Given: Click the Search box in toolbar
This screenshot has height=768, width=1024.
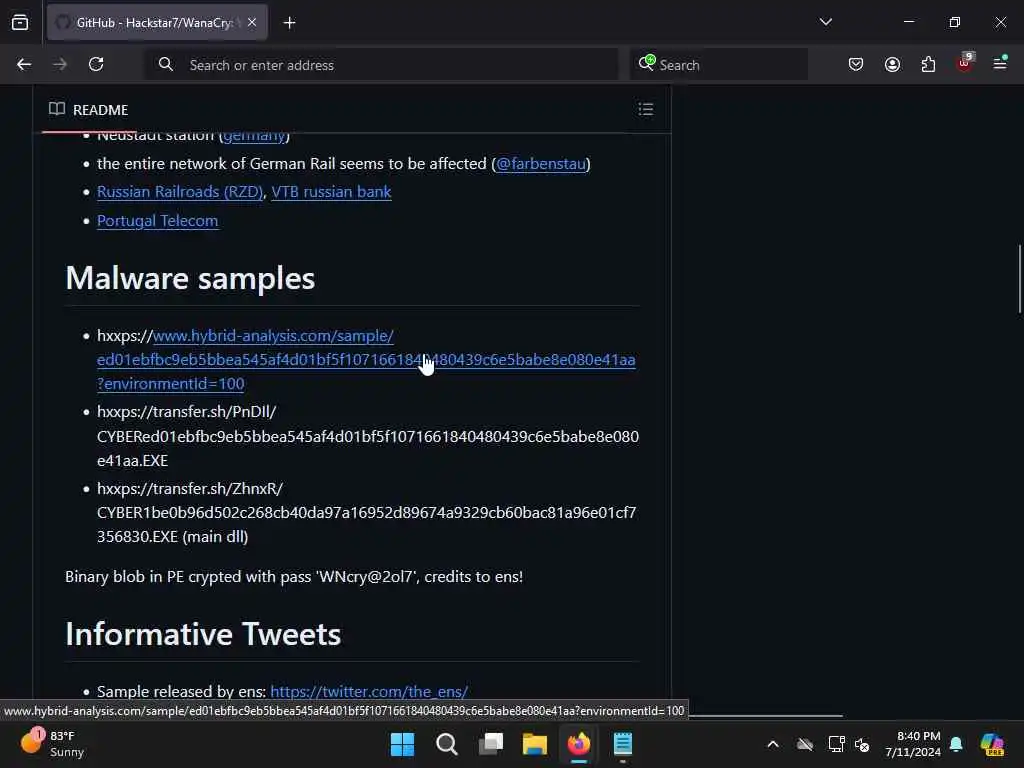Looking at the screenshot, I should point(718,65).
